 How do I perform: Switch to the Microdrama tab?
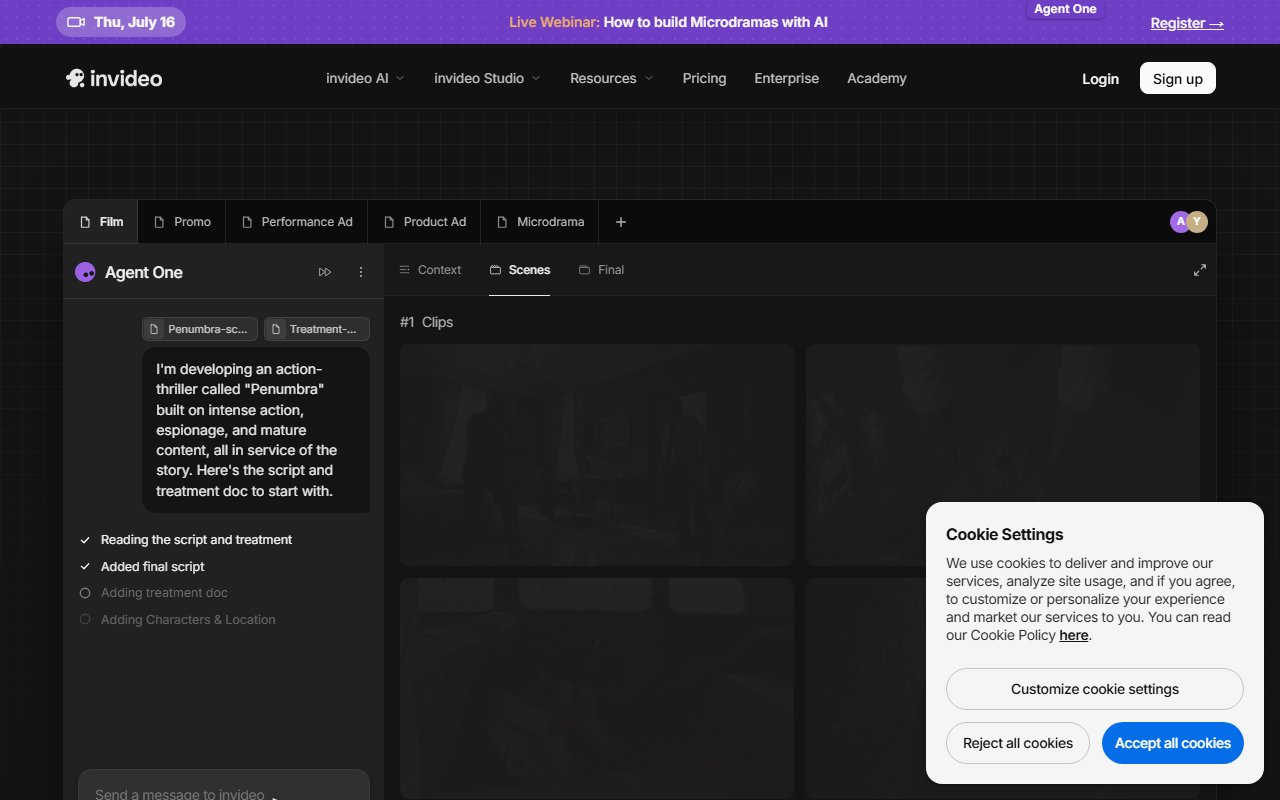[x=540, y=222]
